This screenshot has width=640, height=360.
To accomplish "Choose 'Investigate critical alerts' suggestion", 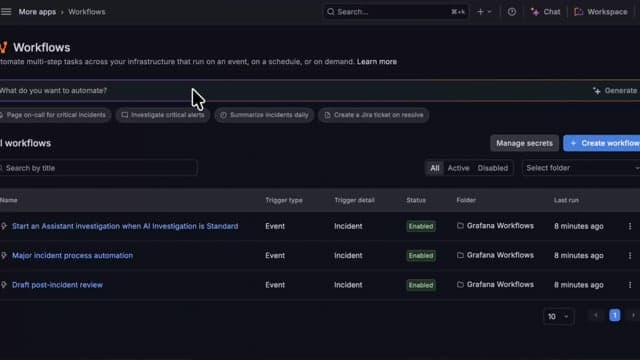I will pyautogui.click(x=163, y=115).
